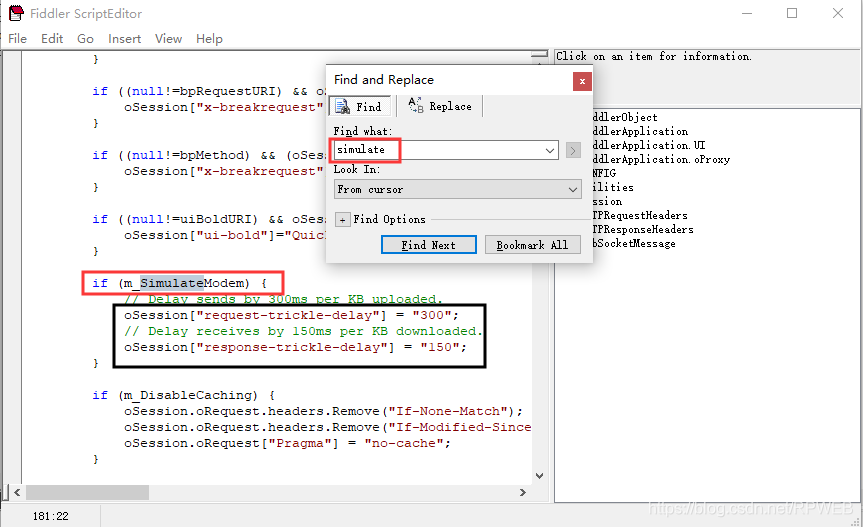The height and width of the screenshot is (527, 863).
Task: Click the Find Next button
Action: coord(428,245)
